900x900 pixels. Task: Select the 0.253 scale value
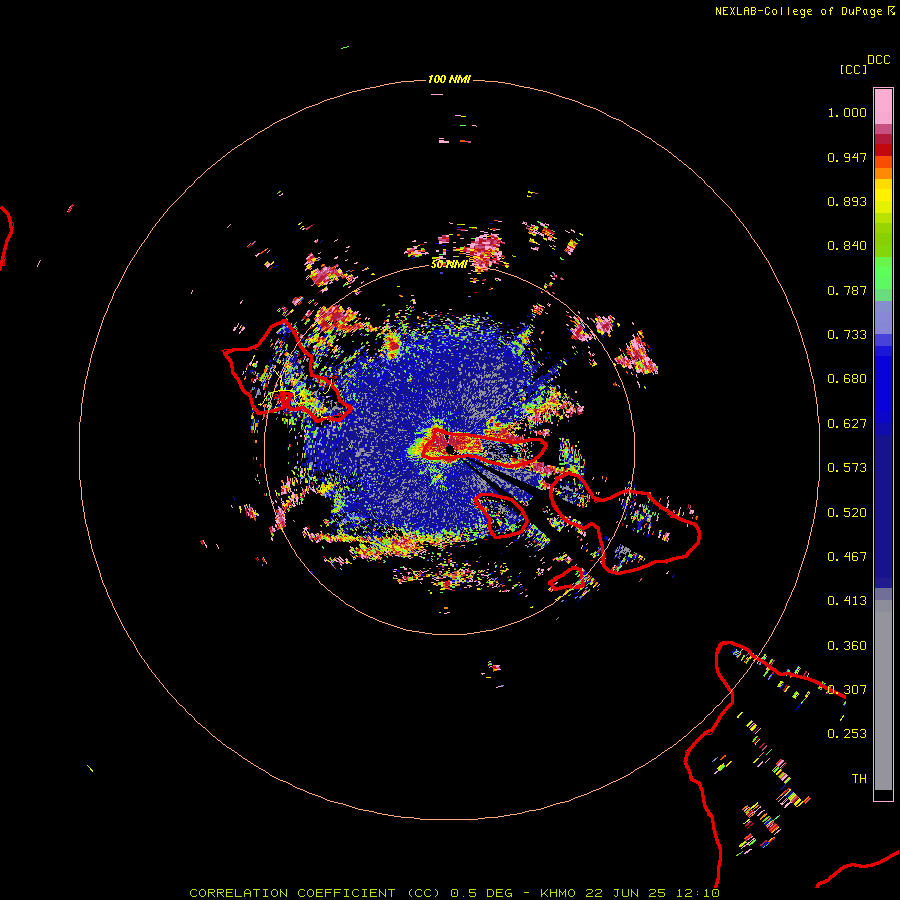(847, 734)
